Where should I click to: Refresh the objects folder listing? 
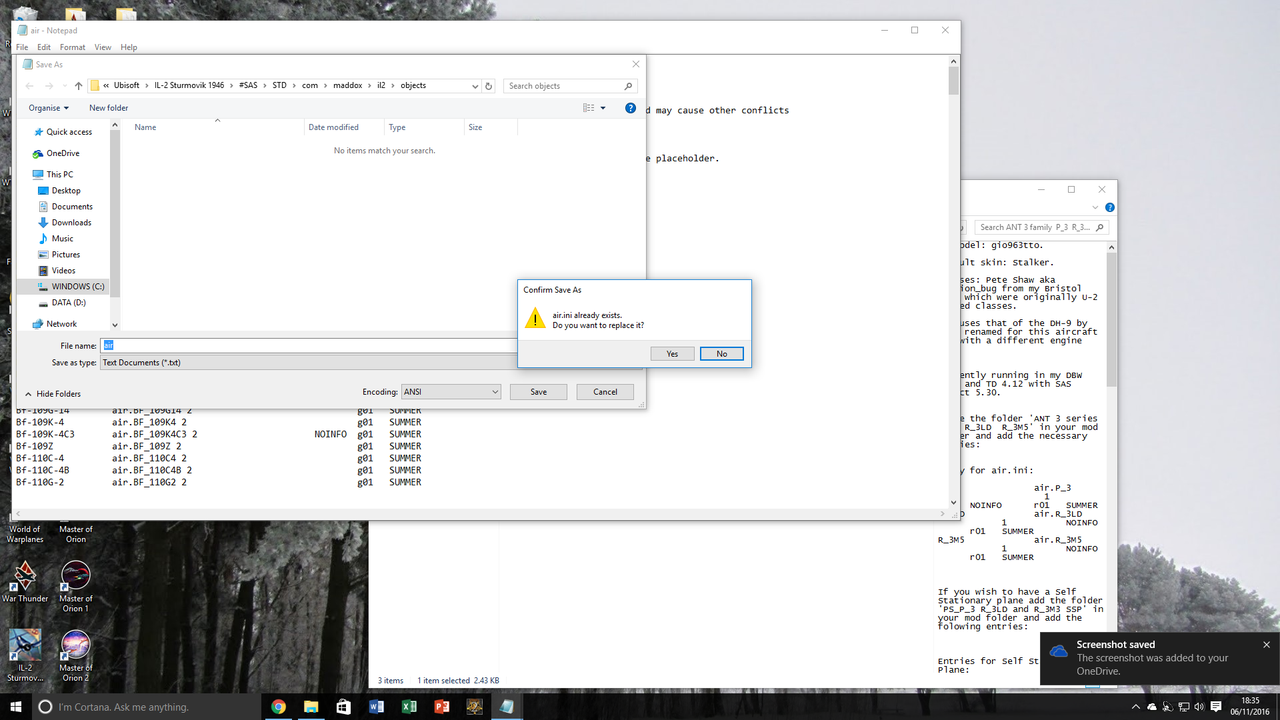489,86
